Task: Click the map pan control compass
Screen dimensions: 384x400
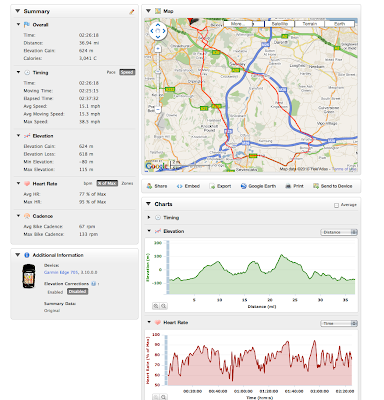Action: [x=158, y=31]
